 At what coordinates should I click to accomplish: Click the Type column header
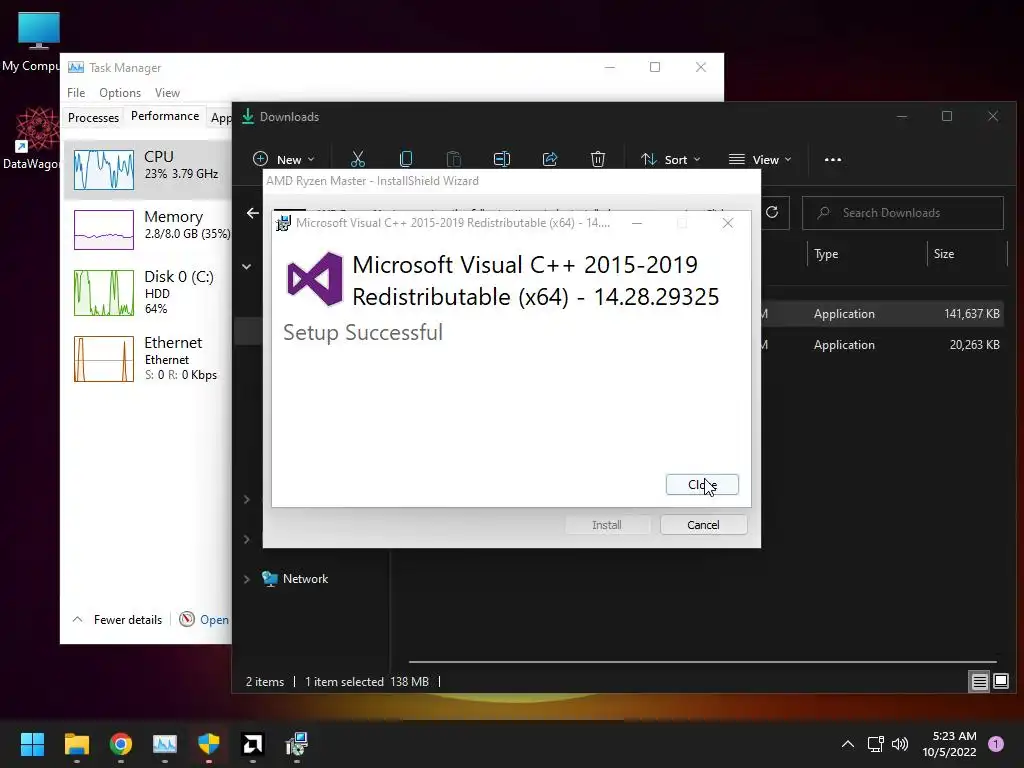(866, 254)
